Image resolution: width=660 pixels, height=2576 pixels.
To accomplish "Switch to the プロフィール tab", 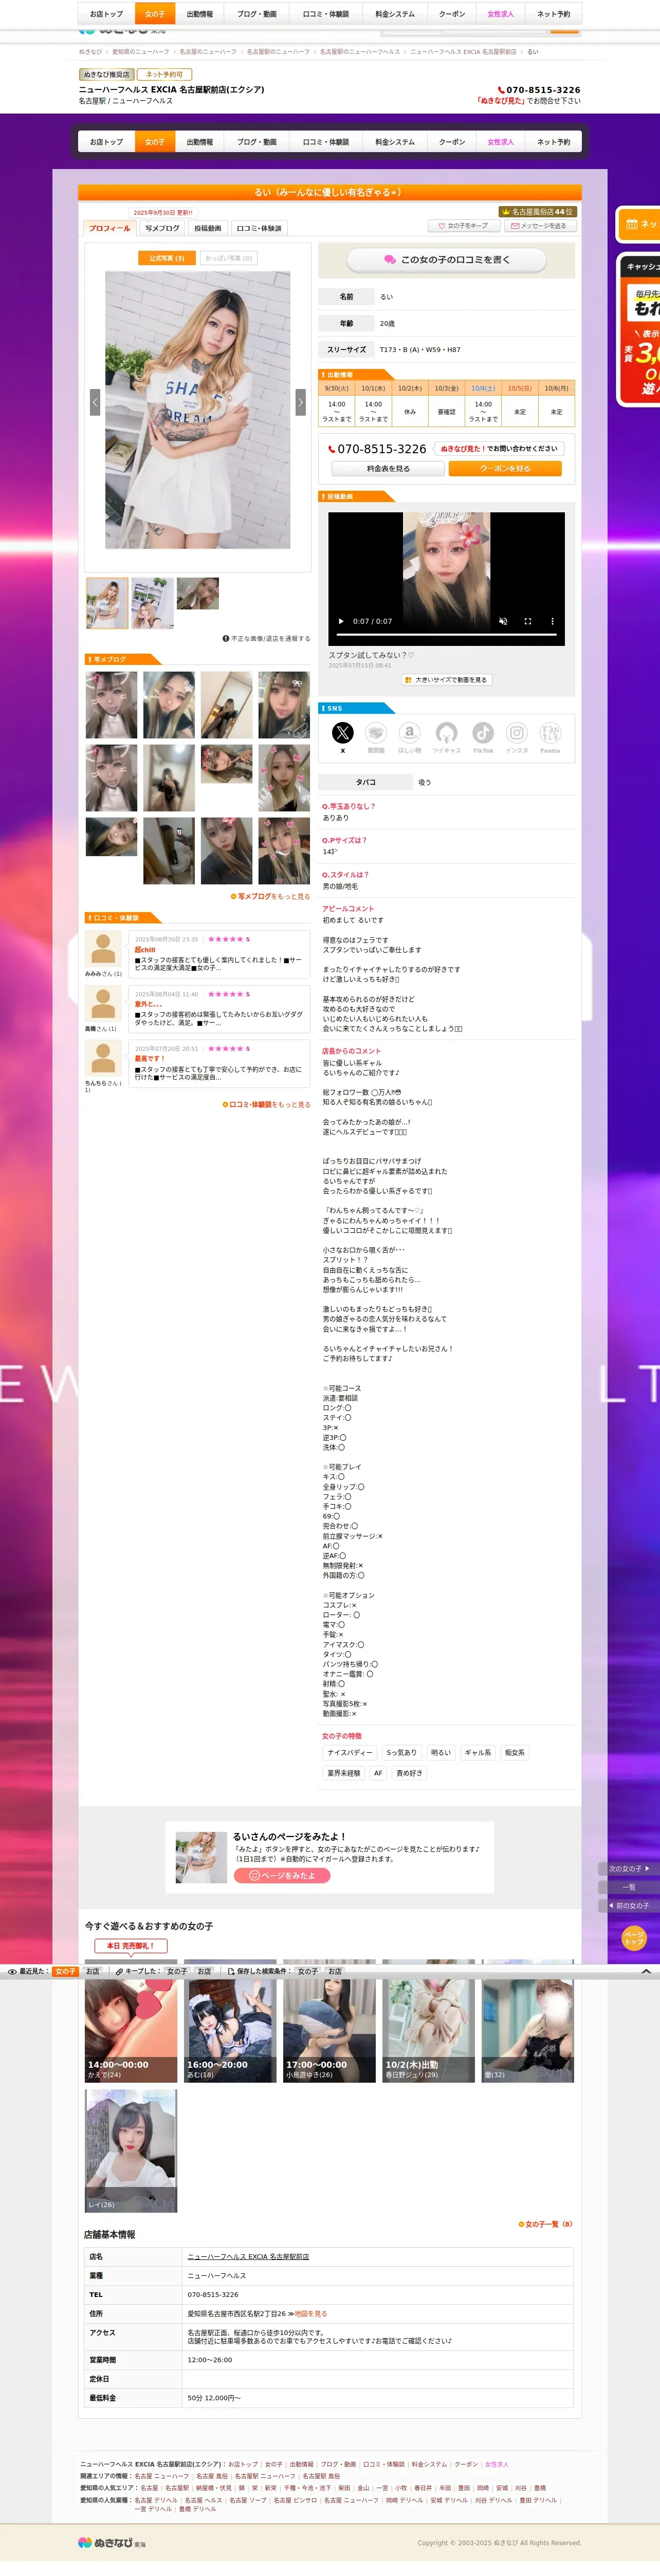I will (109, 228).
